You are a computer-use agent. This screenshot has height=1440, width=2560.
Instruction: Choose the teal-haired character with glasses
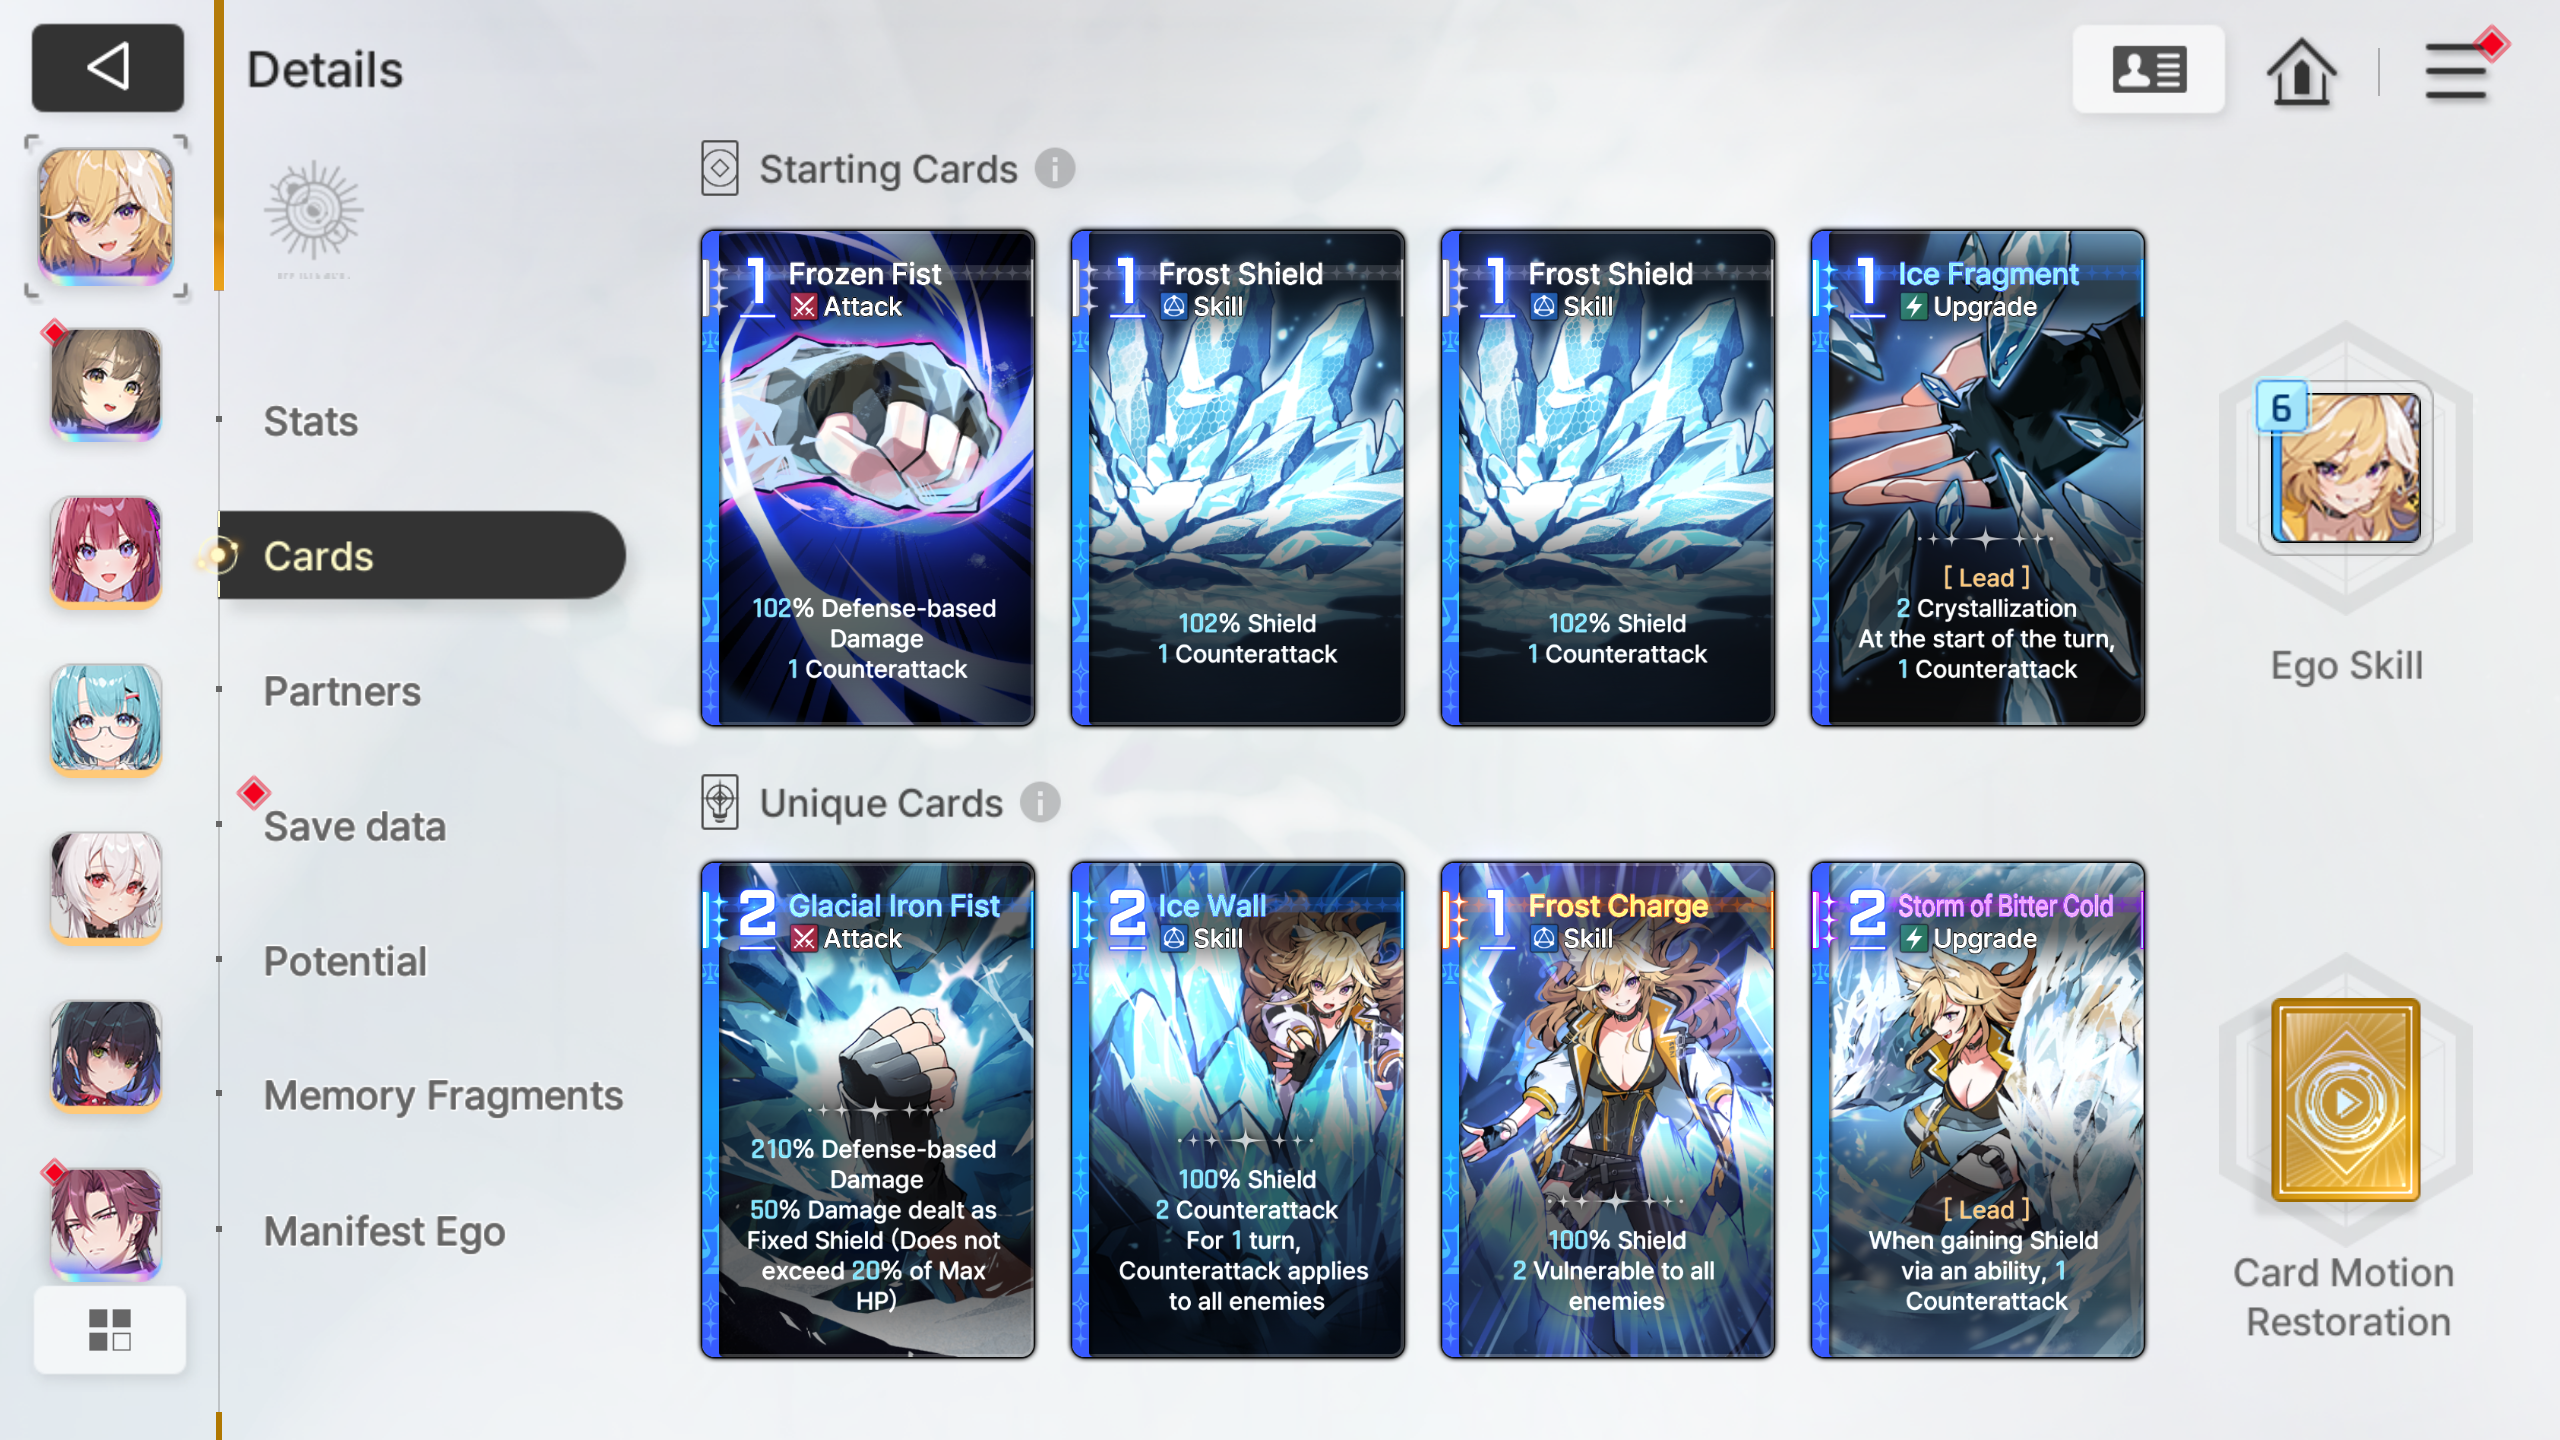tap(106, 718)
